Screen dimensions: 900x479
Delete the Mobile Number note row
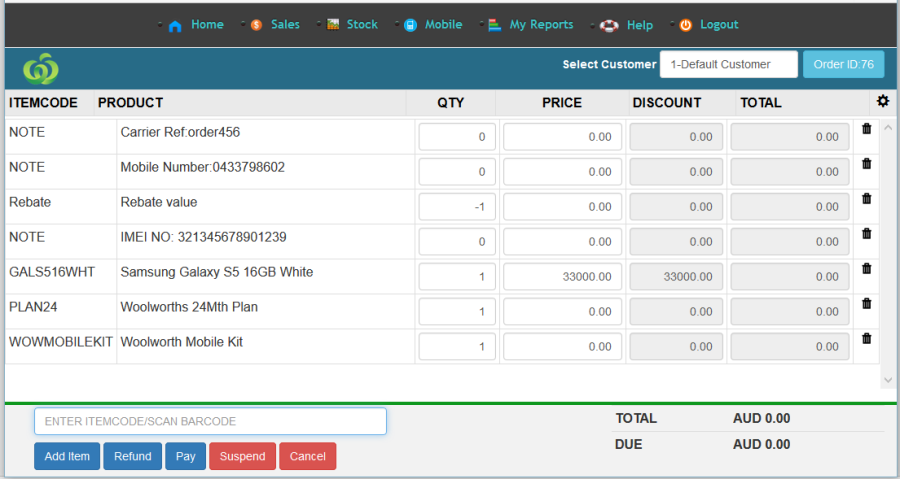[x=867, y=164]
